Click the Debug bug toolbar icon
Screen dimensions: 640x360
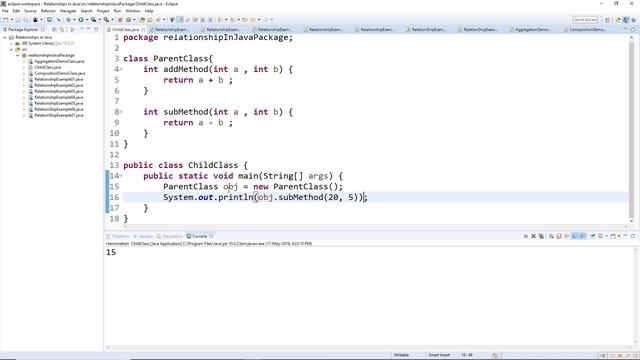tap(68, 20)
